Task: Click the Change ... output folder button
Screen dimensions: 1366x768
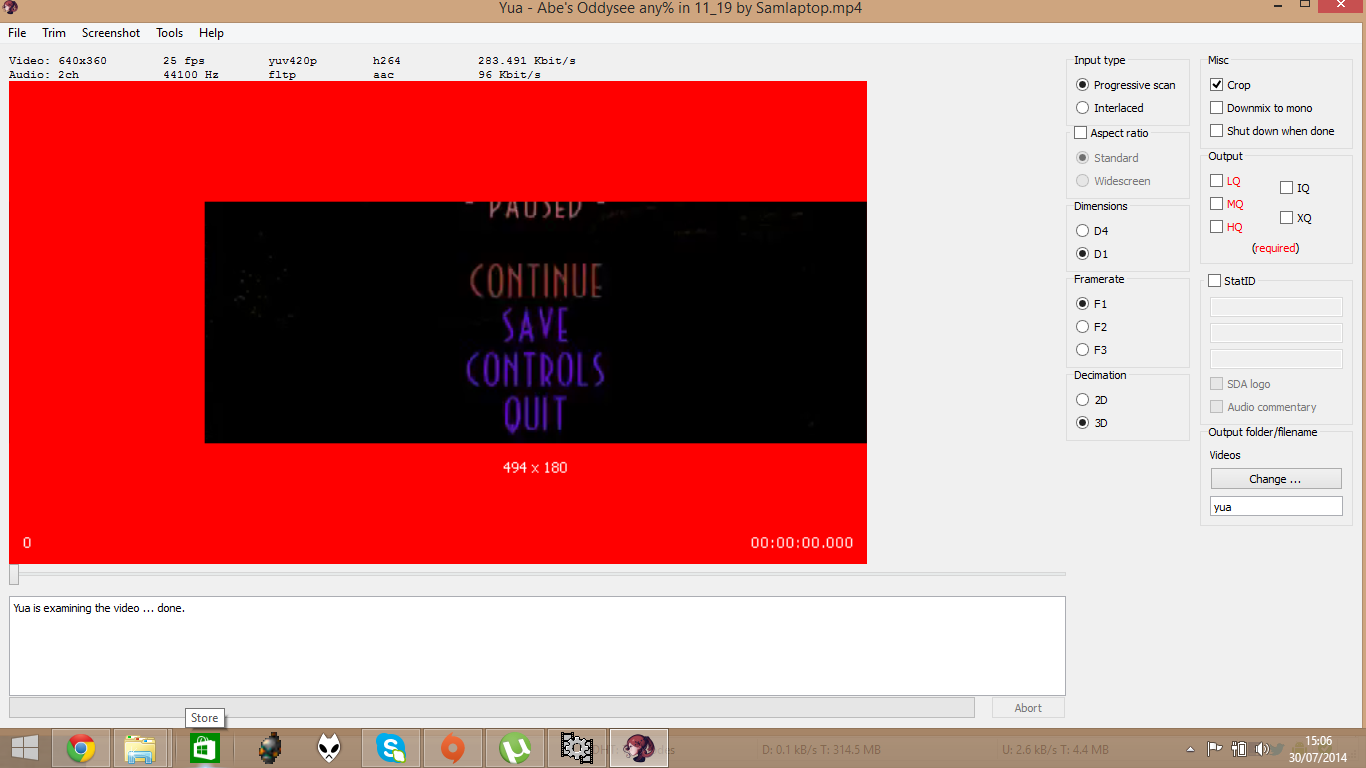Action: pos(1275,479)
